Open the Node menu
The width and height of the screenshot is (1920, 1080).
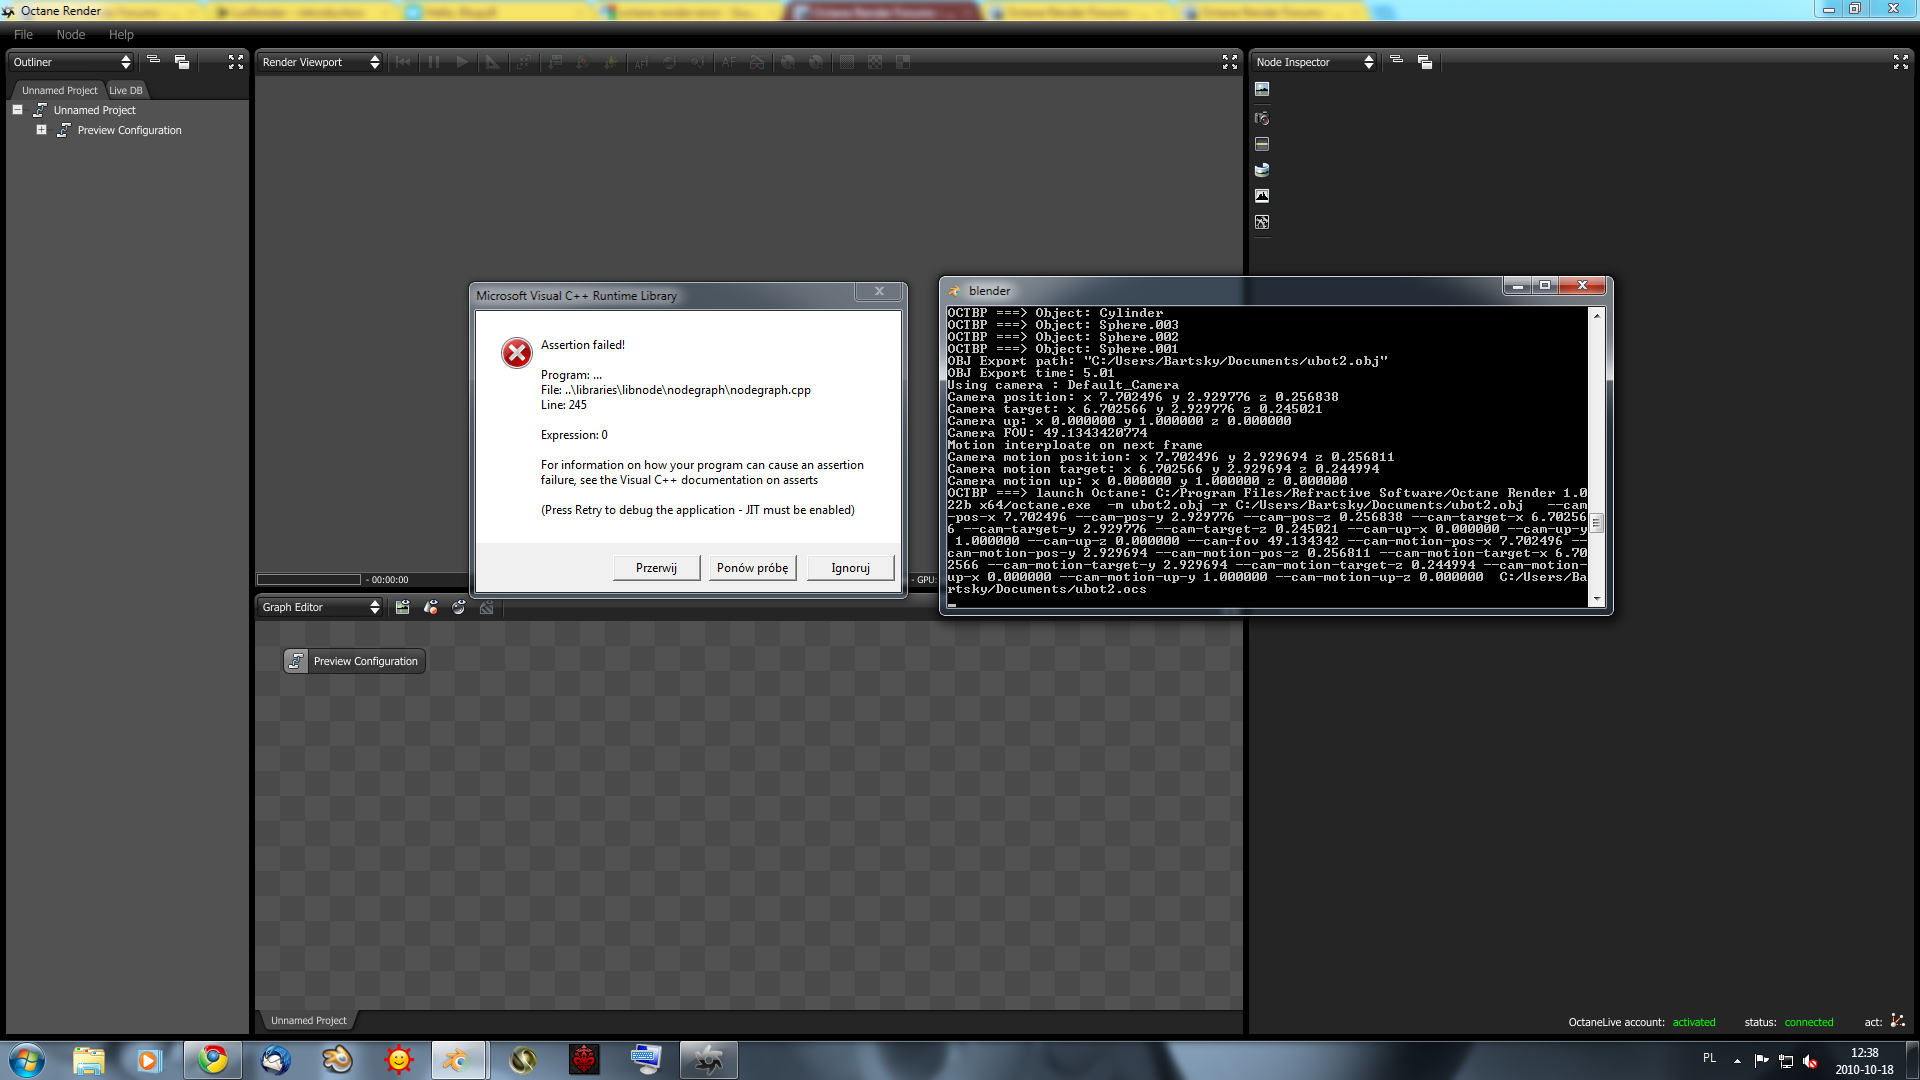pyautogui.click(x=70, y=34)
